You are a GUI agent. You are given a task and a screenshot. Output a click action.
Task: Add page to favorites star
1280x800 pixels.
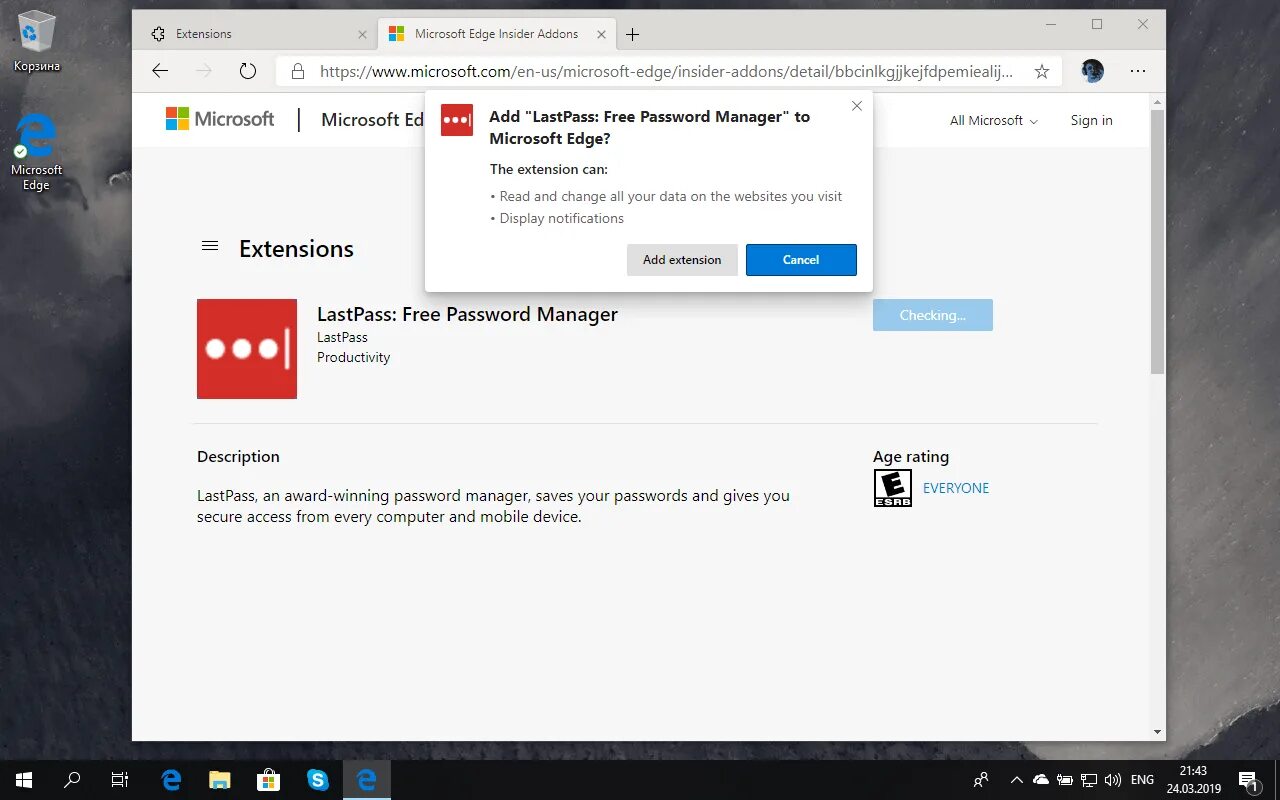[x=1042, y=72]
